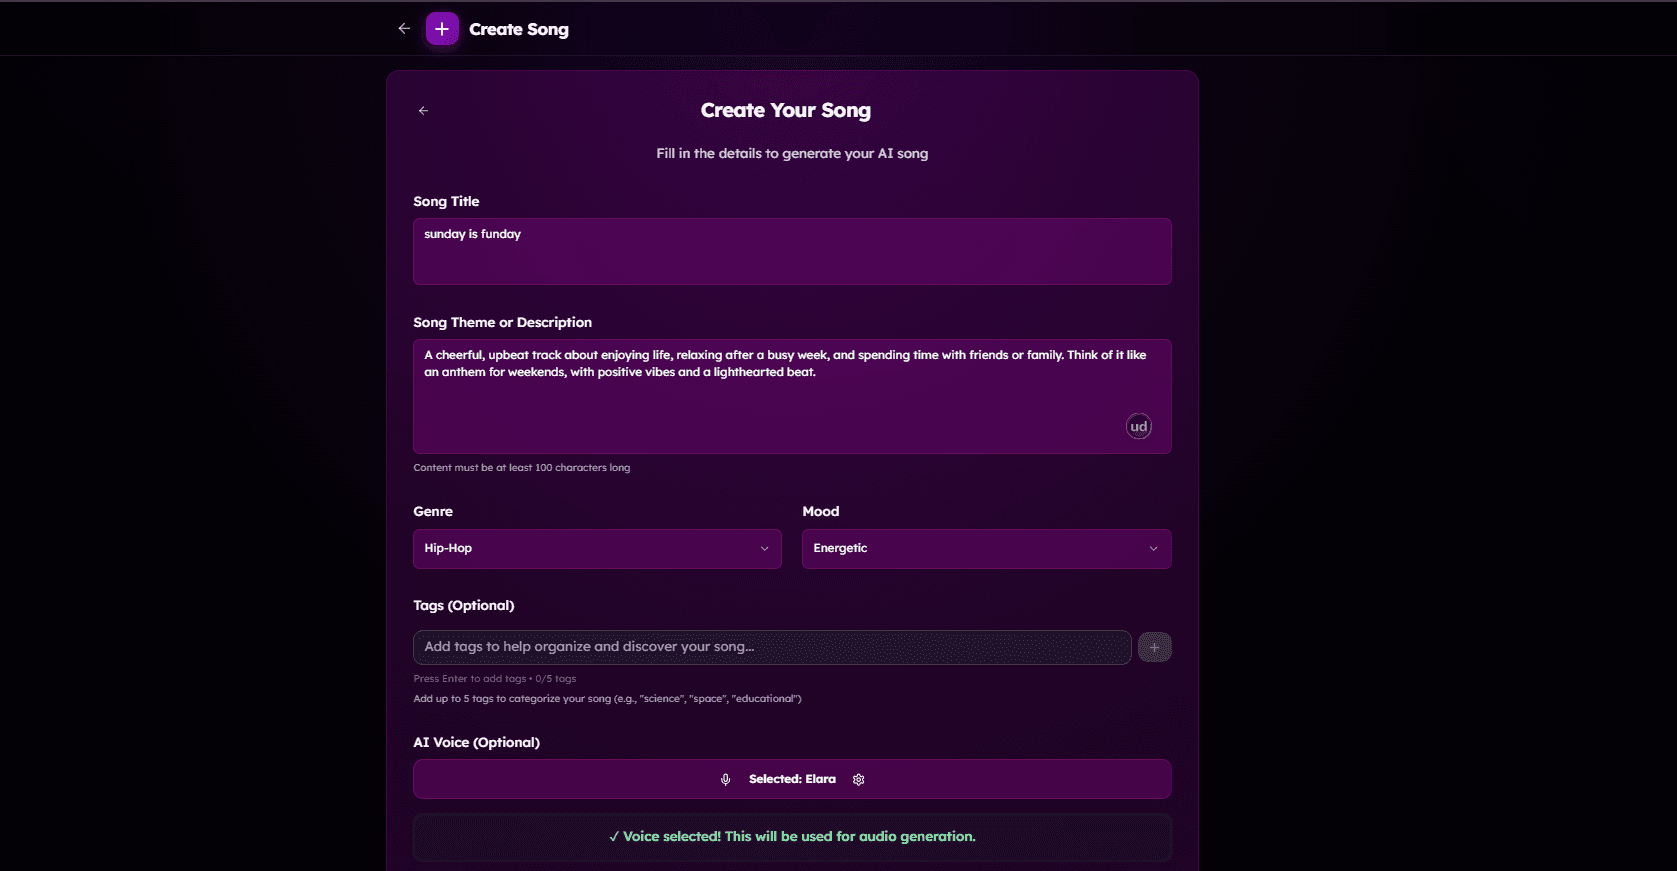Image resolution: width=1677 pixels, height=871 pixels.
Task: Click the 'Create Song' header title
Action: click(519, 30)
